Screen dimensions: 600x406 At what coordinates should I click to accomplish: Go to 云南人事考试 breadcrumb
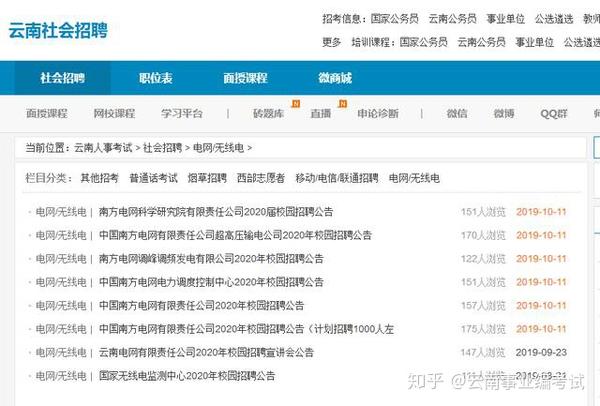click(103, 148)
